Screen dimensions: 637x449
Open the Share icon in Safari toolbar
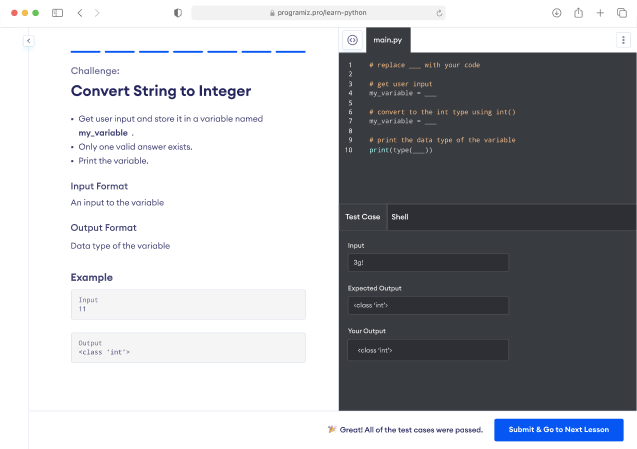pos(578,13)
